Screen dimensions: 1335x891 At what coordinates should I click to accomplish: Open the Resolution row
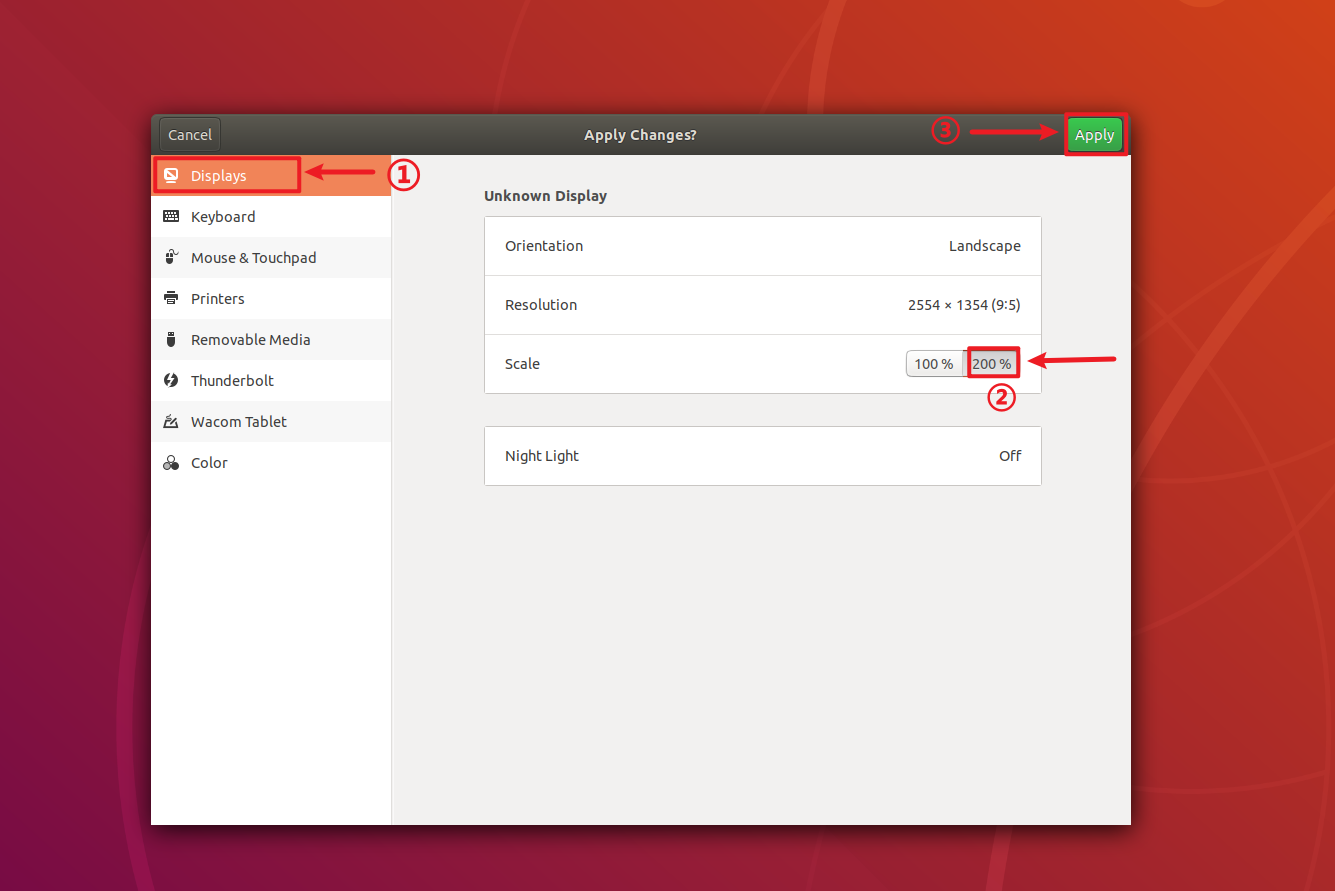tap(763, 305)
